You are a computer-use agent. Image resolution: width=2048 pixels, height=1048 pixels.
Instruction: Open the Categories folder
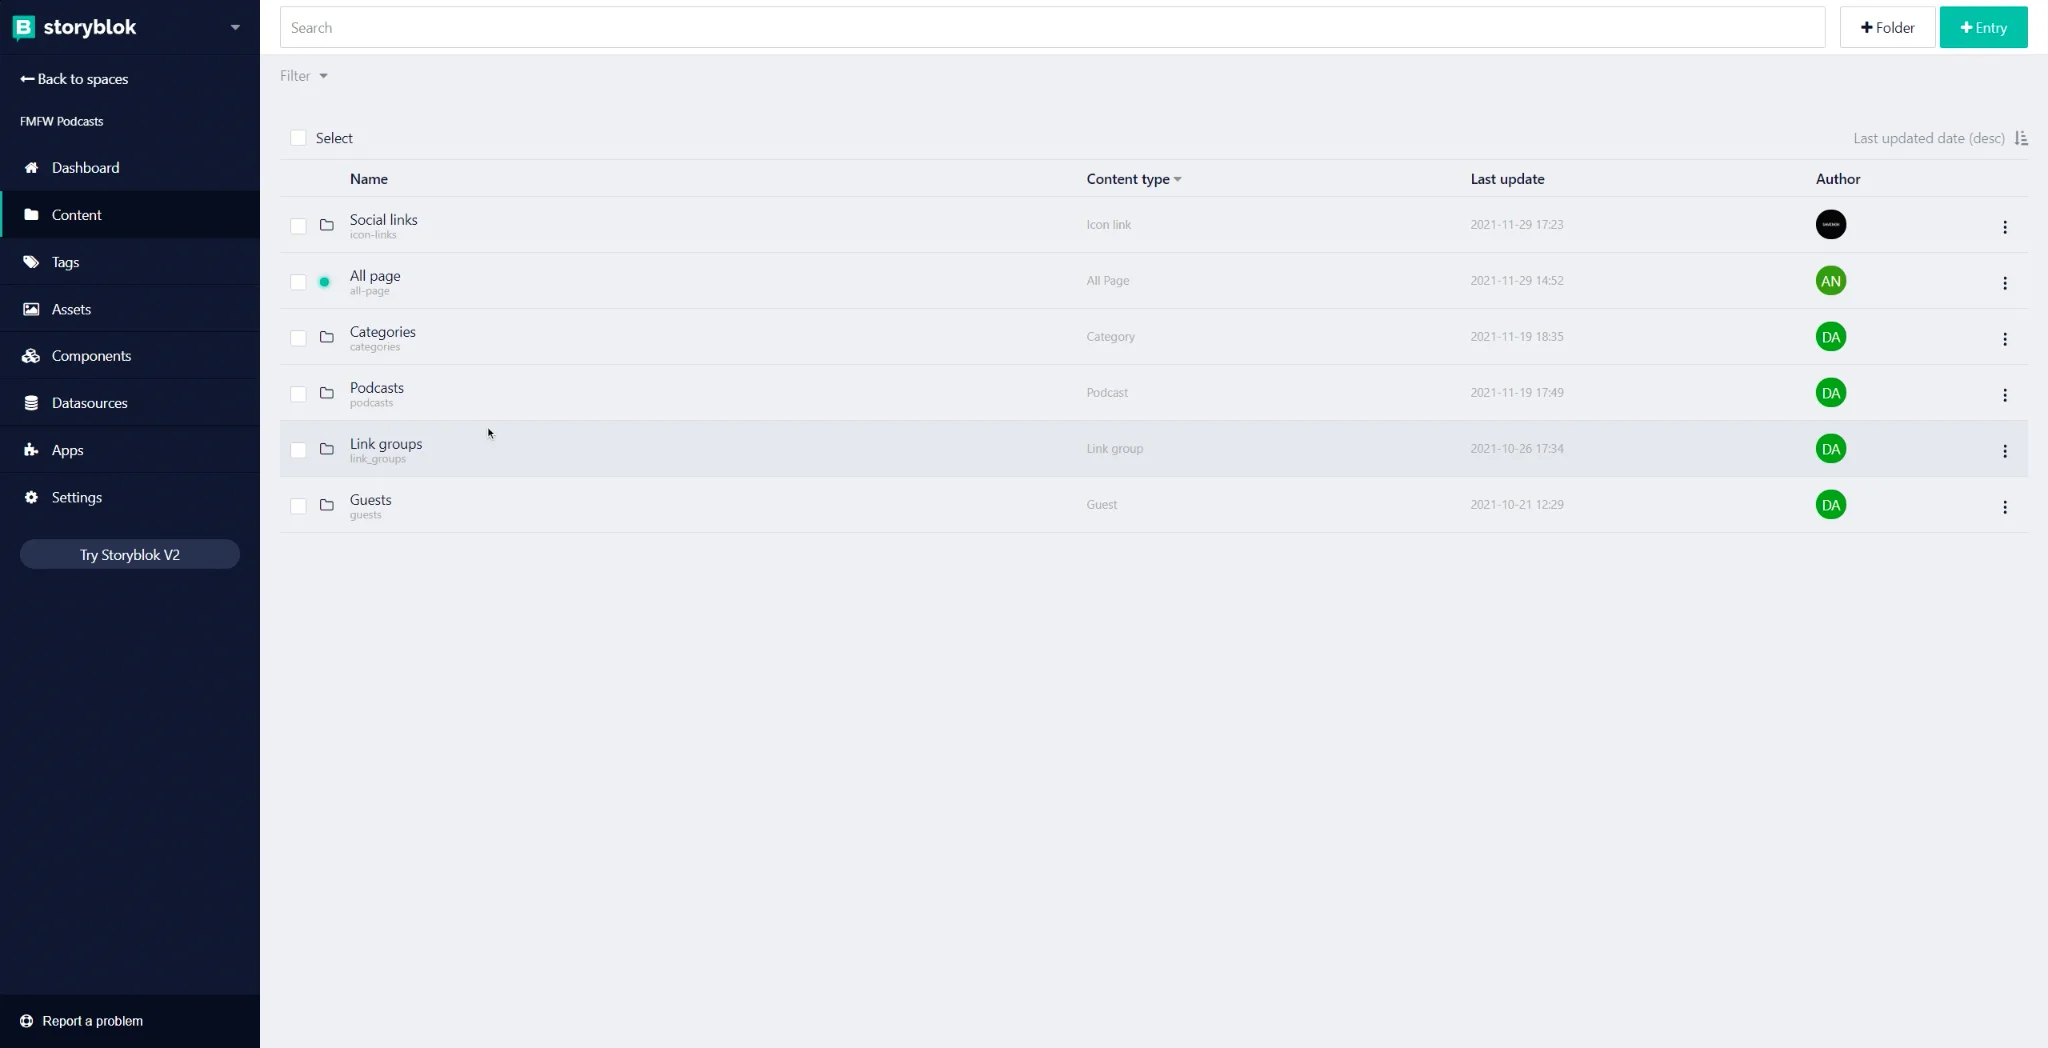click(382, 332)
